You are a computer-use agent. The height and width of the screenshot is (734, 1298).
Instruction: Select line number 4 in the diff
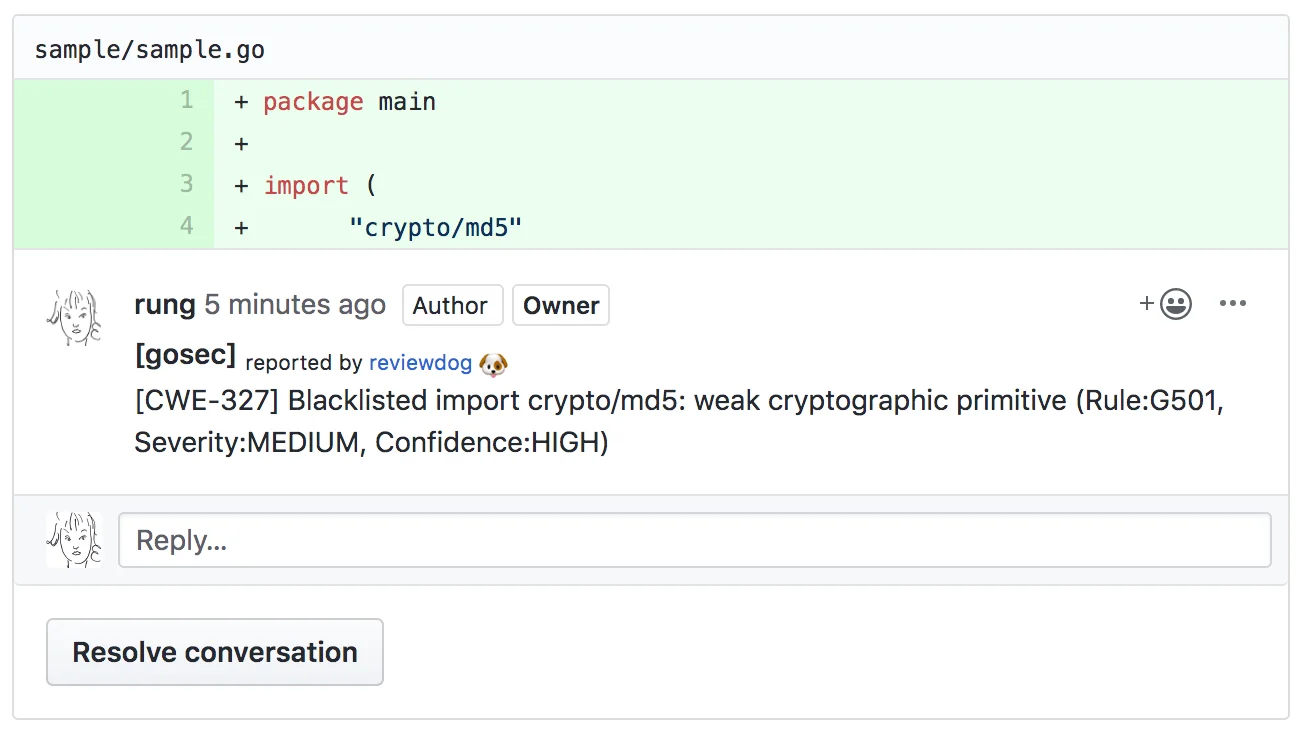186,226
